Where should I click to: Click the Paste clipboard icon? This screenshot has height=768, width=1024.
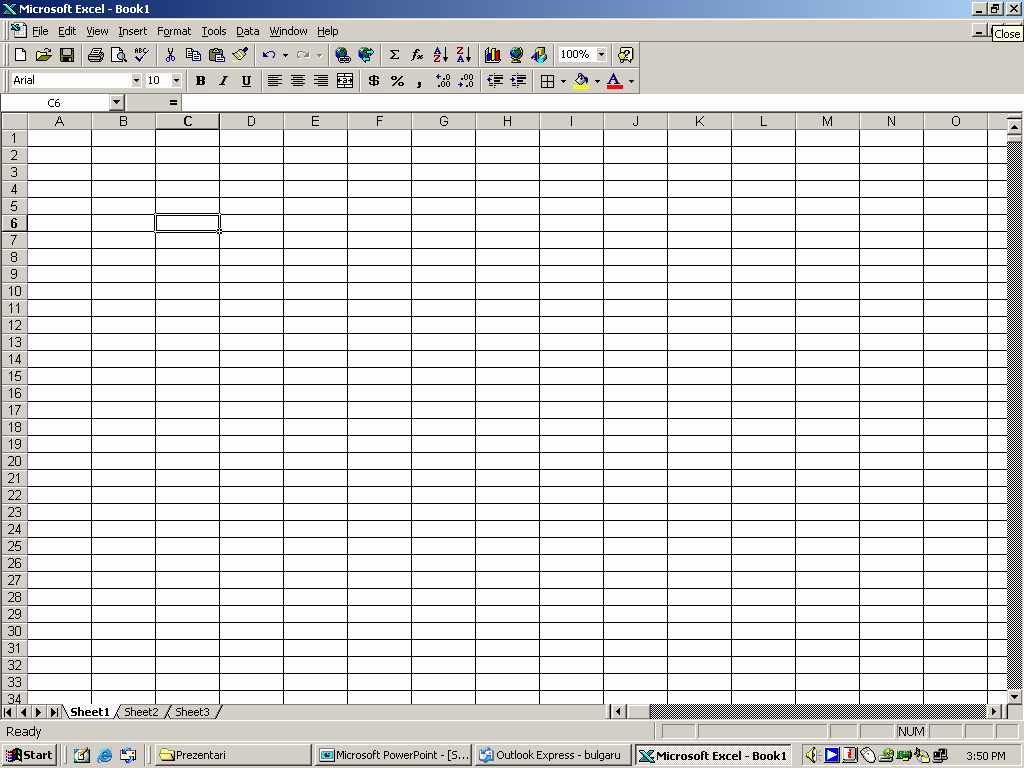coord(216,55)
